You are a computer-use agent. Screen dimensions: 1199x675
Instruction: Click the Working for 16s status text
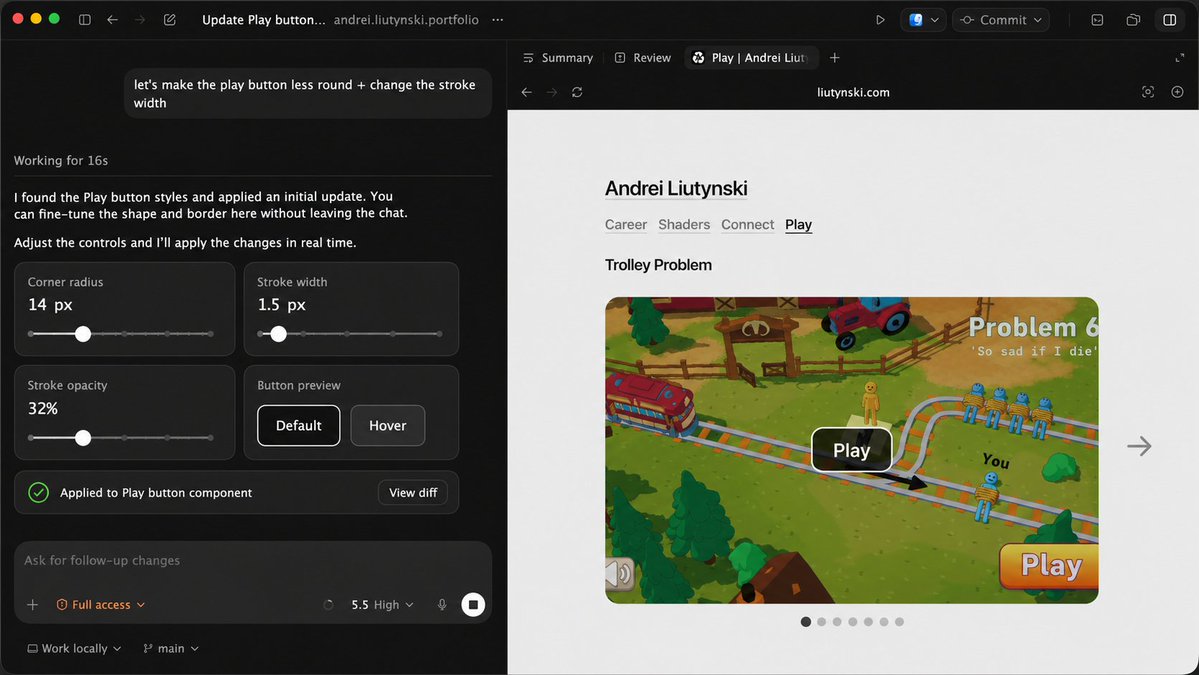click(x=60, y=161)
